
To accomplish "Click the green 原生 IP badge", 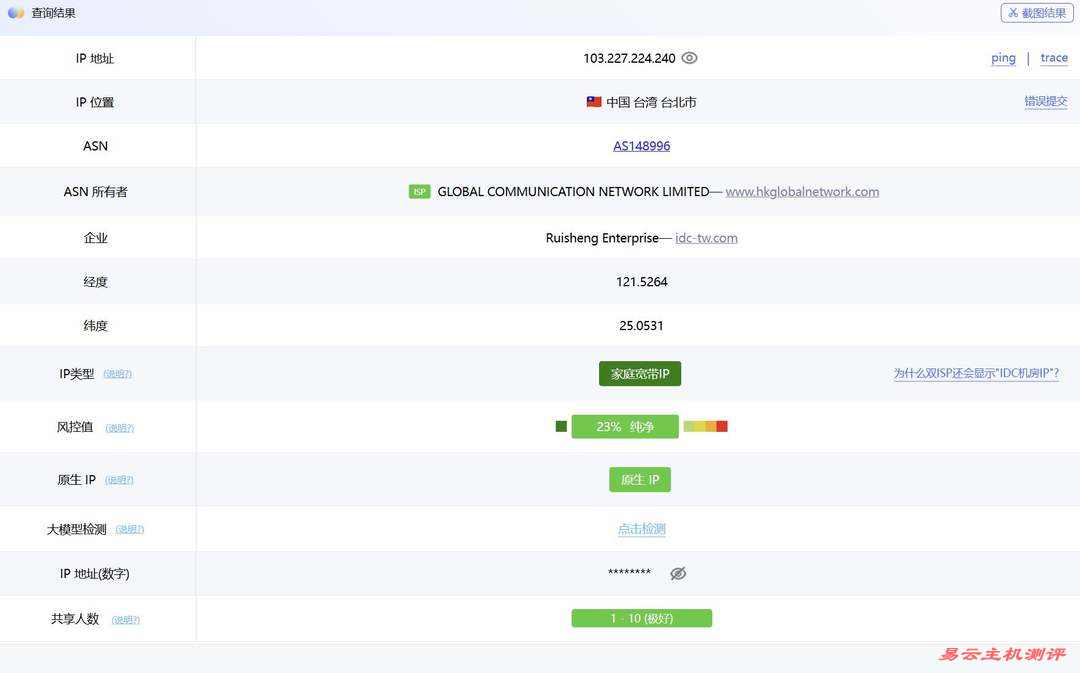I will (x=640, y=480).
